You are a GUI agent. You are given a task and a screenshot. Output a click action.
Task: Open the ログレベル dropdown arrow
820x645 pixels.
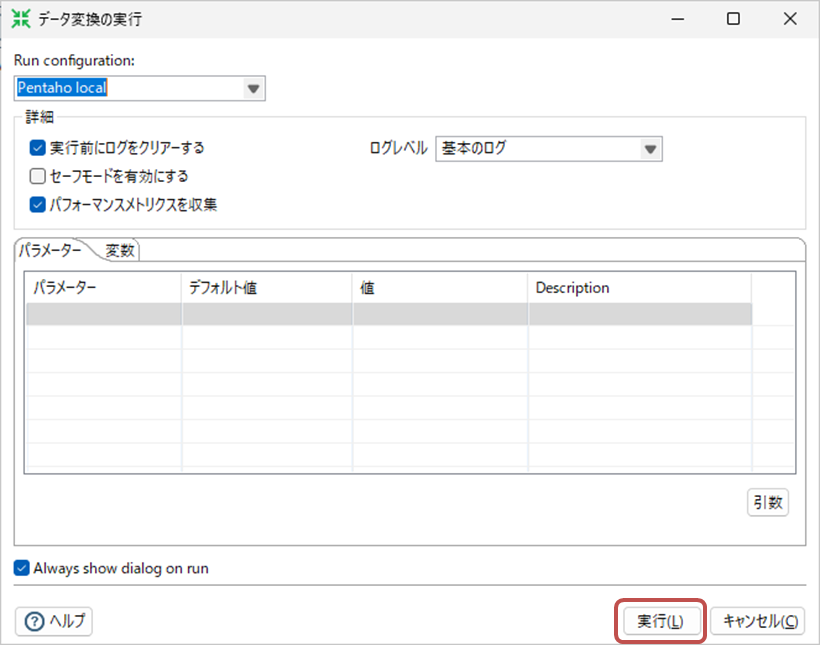[650, 149]
